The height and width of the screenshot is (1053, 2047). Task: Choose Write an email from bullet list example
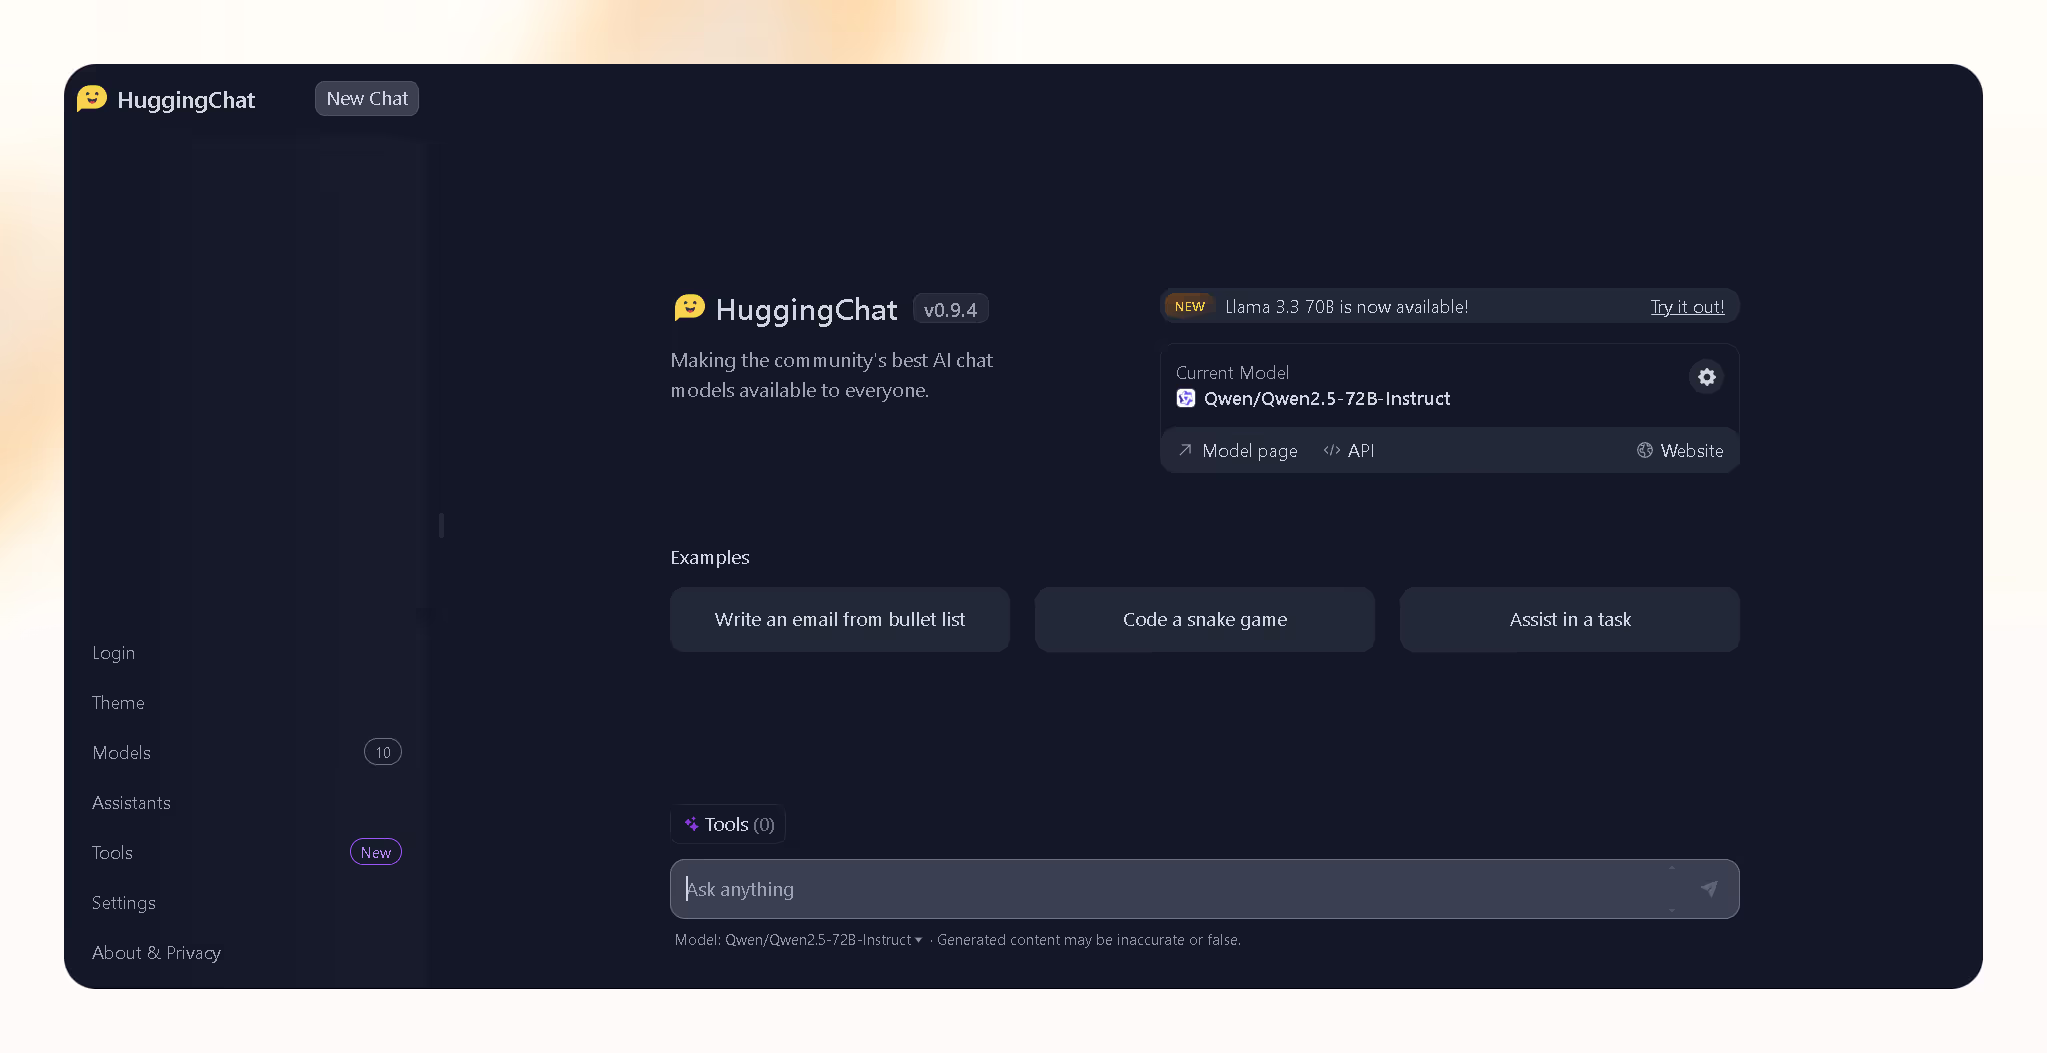click(x=840, y=619)
